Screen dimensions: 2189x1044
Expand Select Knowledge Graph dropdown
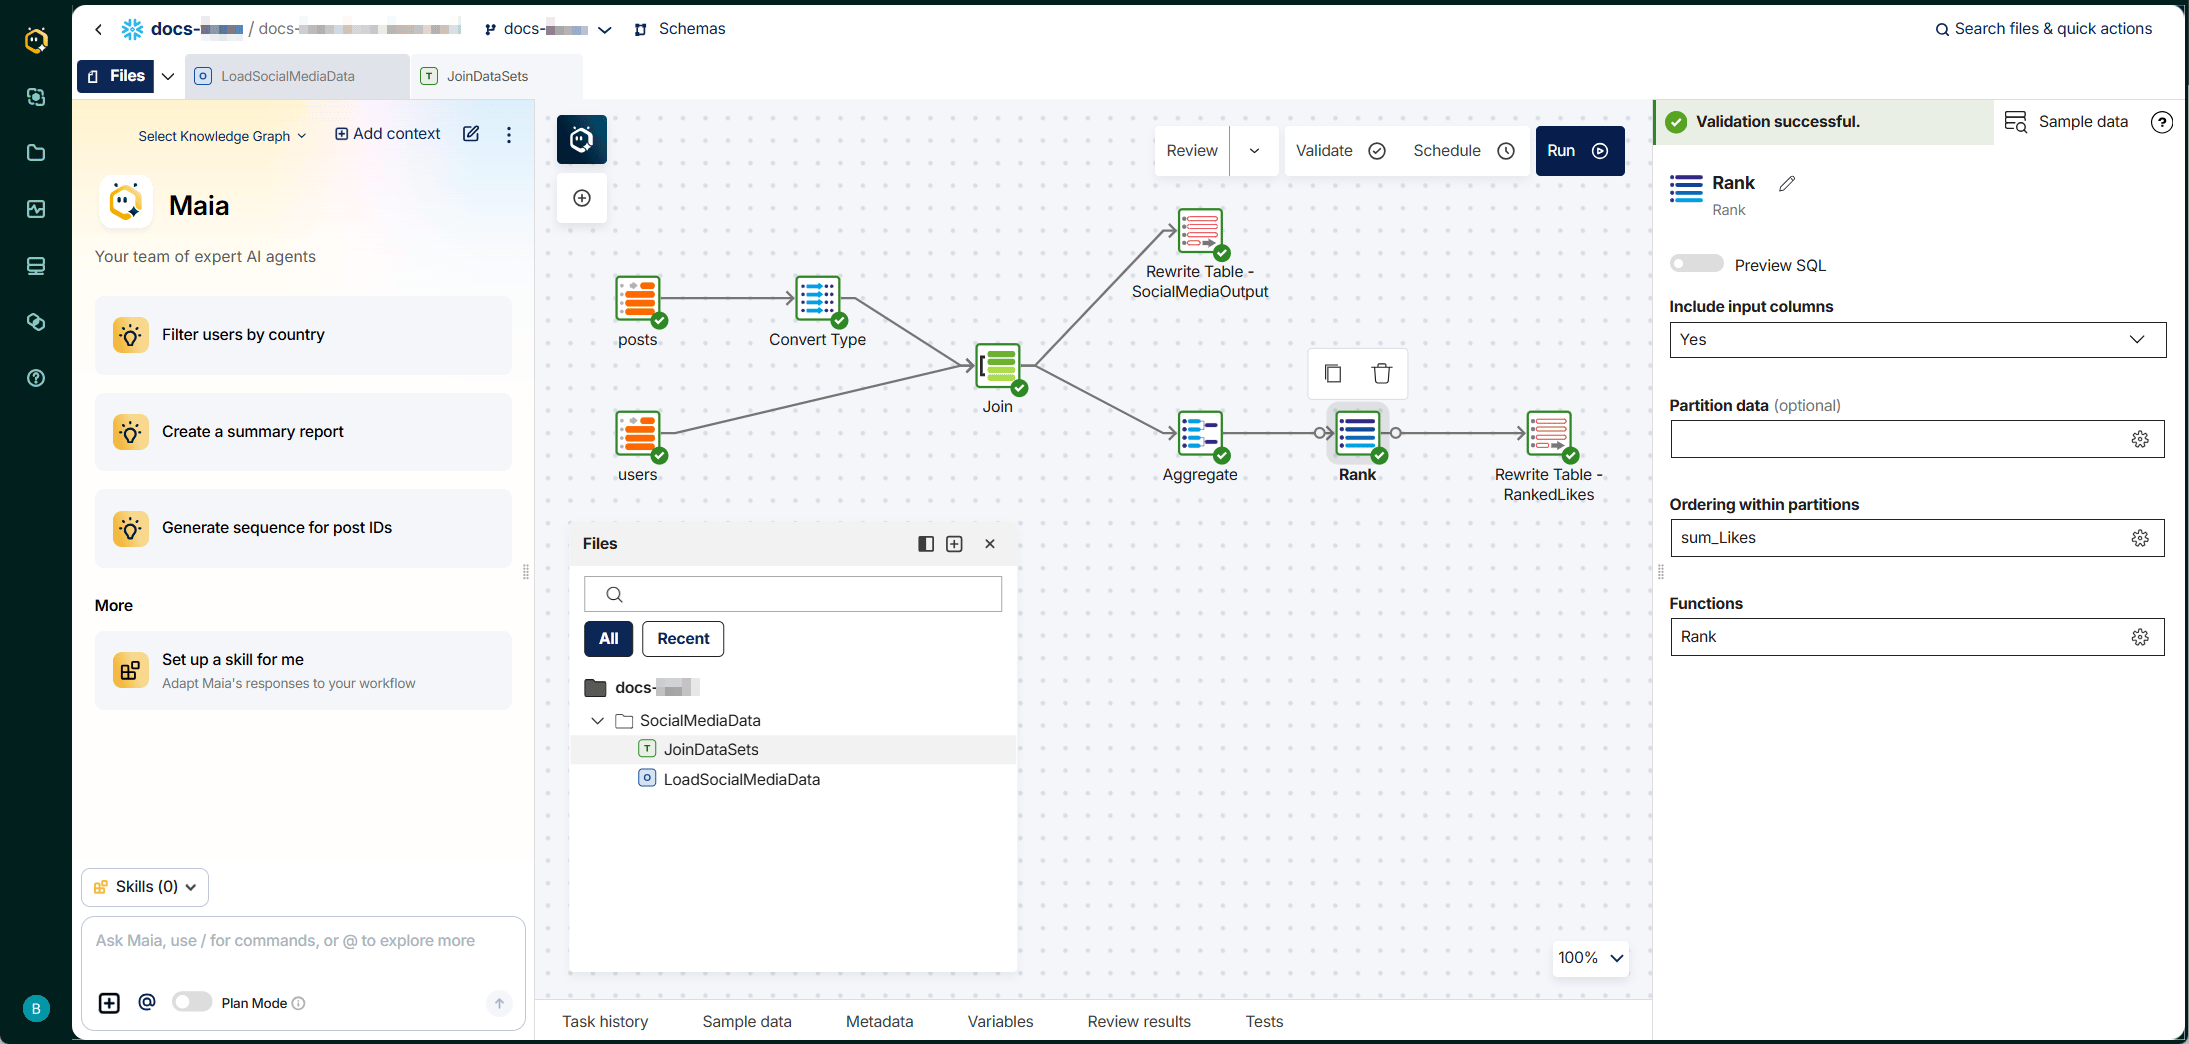tap(222, 136)
